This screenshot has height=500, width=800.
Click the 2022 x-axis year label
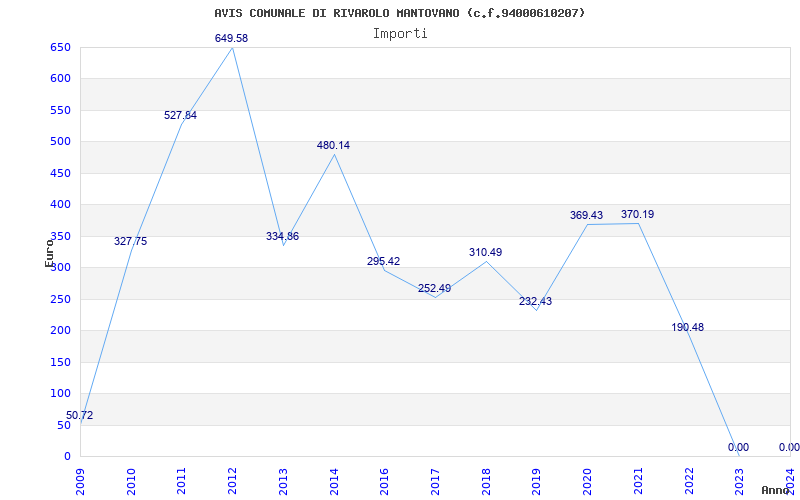tap(689, 481)
